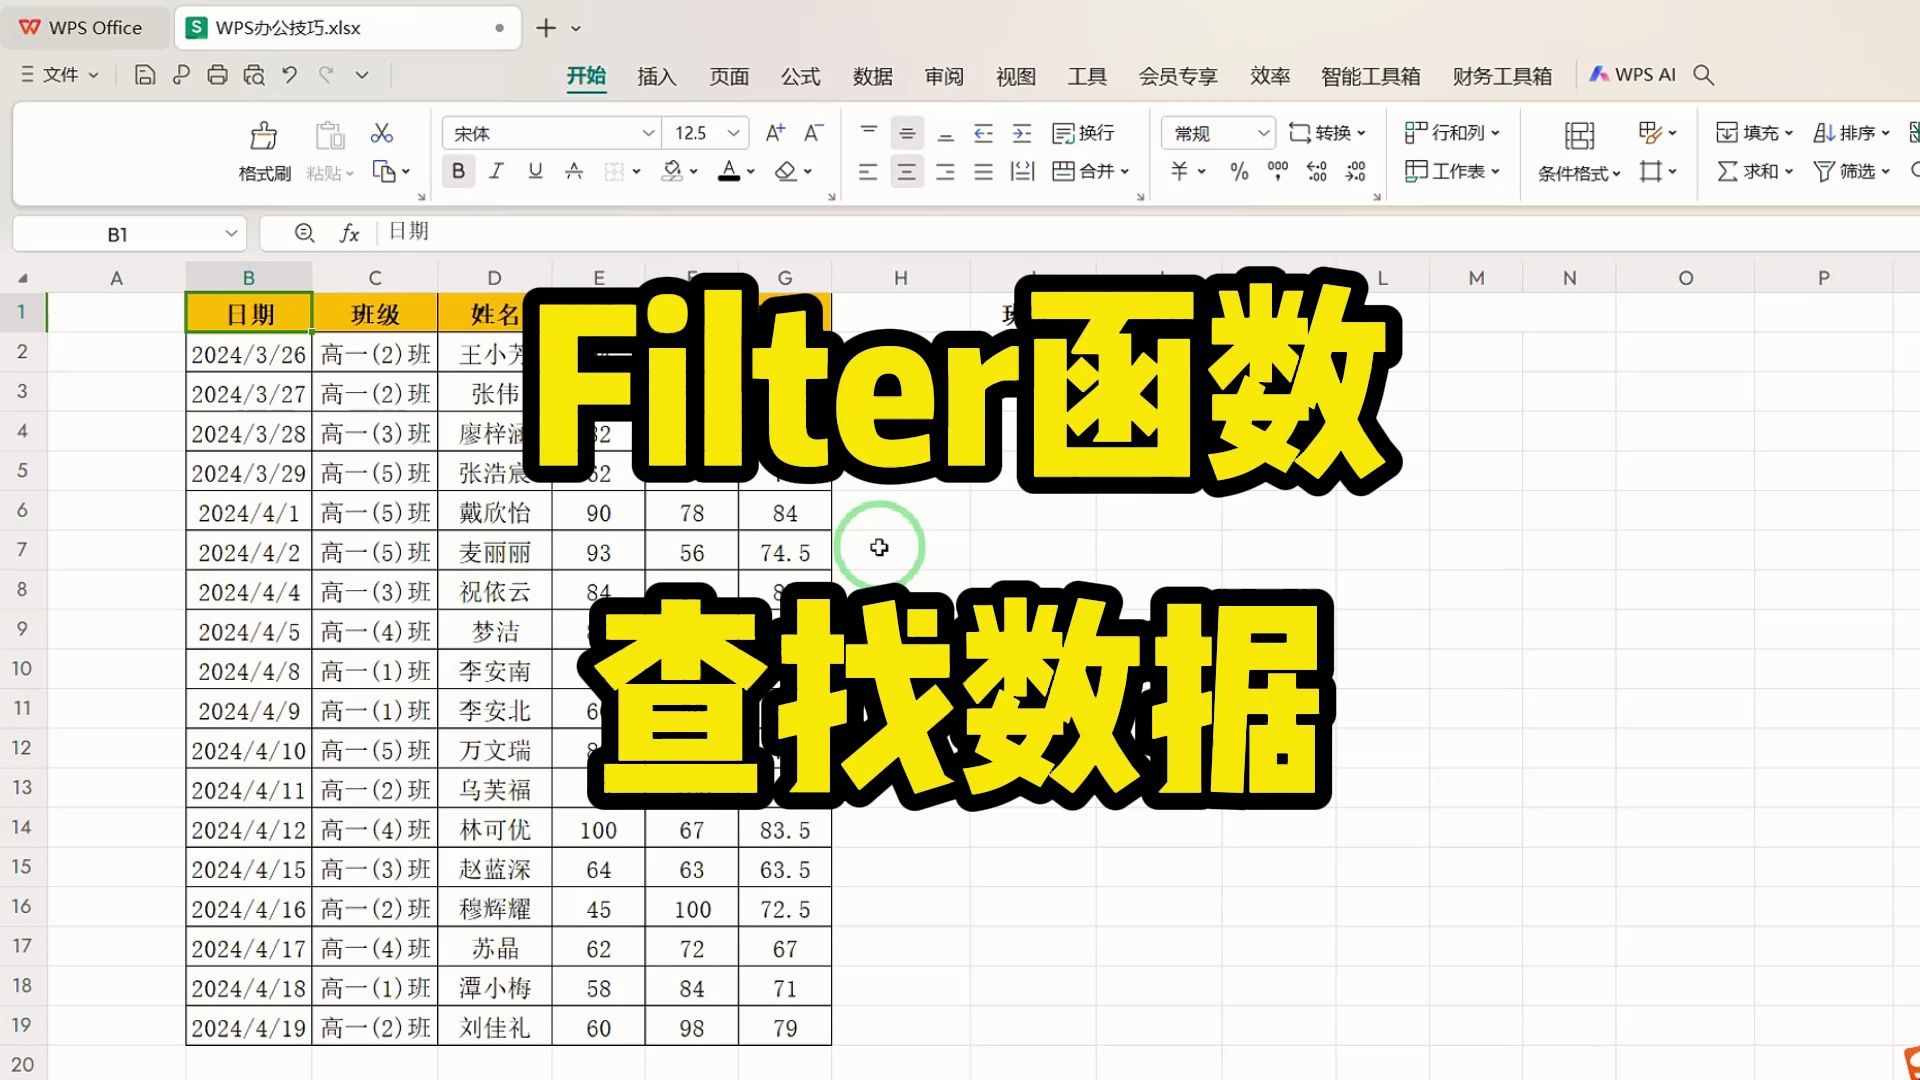
Task: Click the font color swatch
Action: [x=730, y=171]
